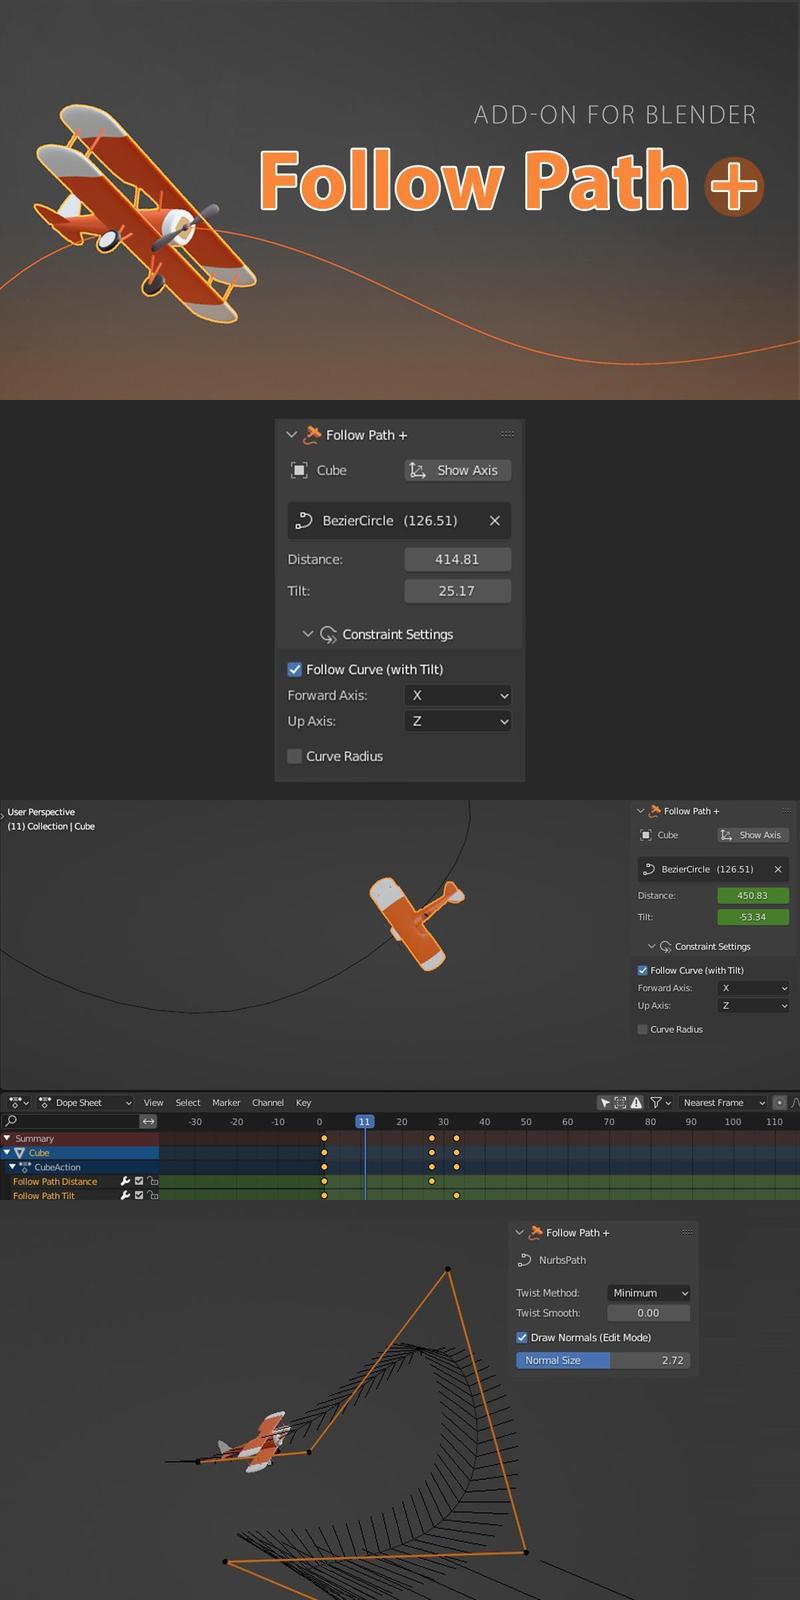Click the drag grip of the NurbsPath panel
The image size is (800, 1600).
coord(687,1232)
